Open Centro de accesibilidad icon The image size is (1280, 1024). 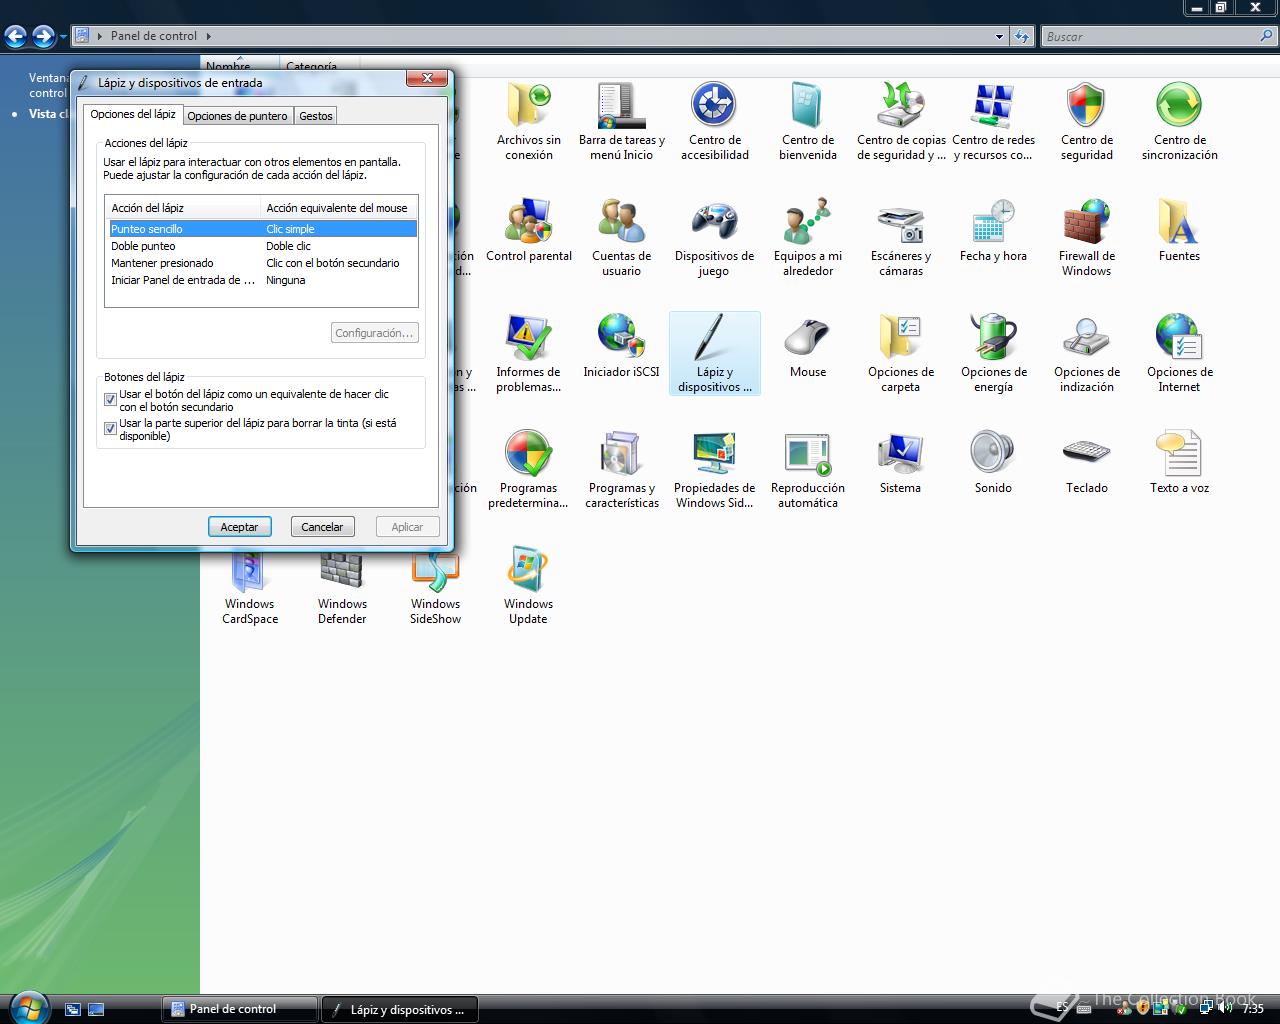714,122
